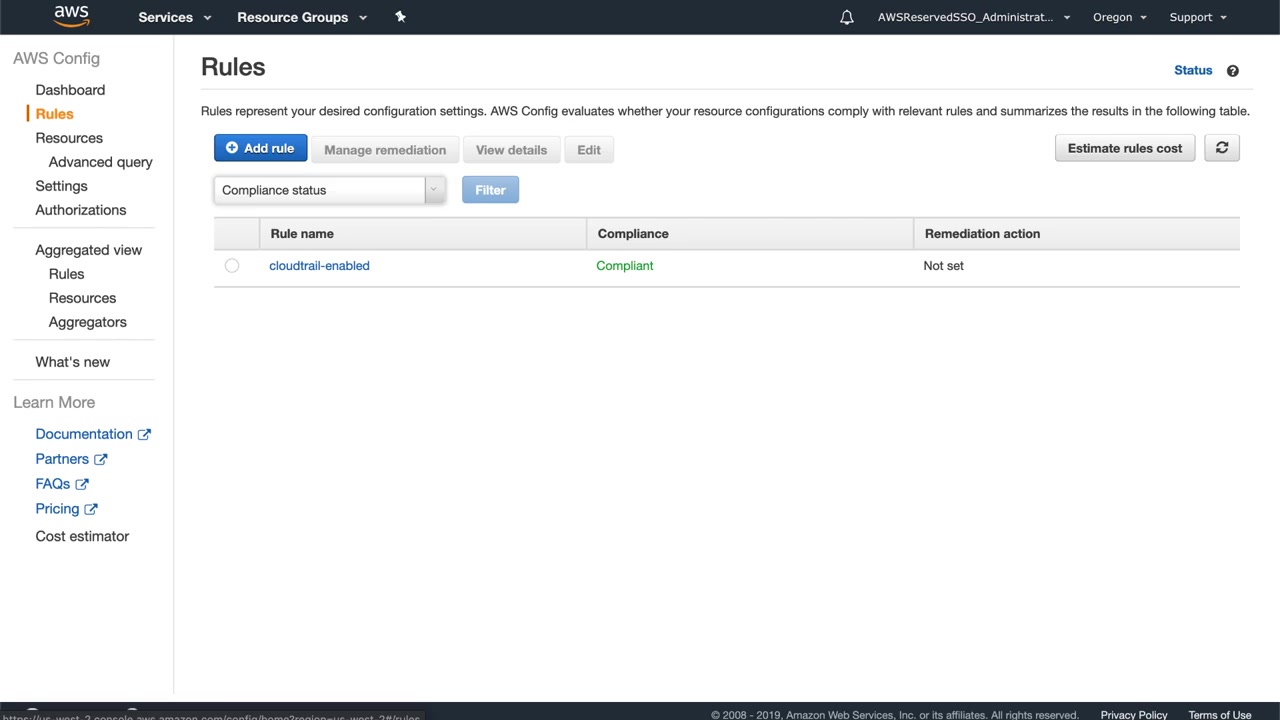Click the Edit button
This screenshot has width=1280, height=720.
(589, 150)
